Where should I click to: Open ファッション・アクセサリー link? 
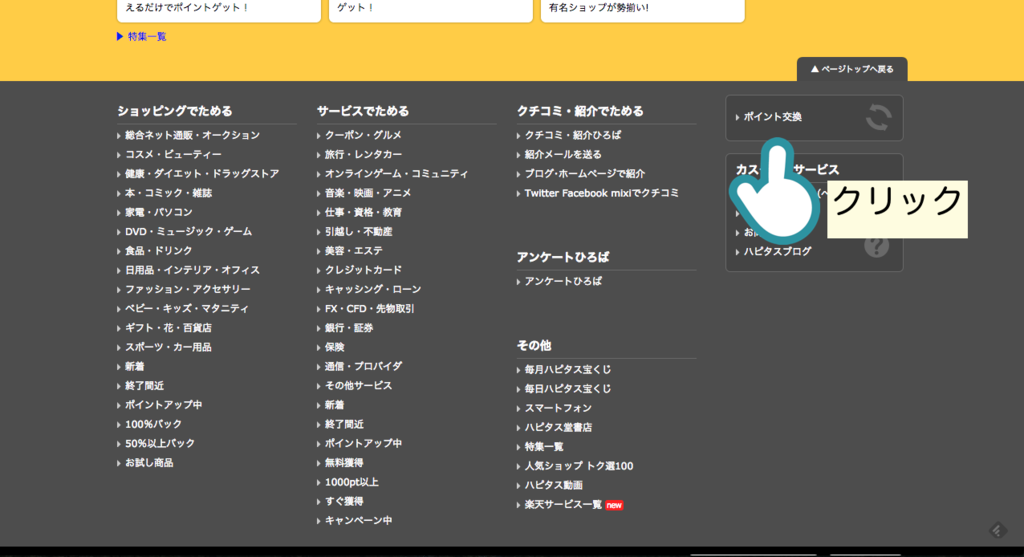pyautogui.click(x=187, y=289)
